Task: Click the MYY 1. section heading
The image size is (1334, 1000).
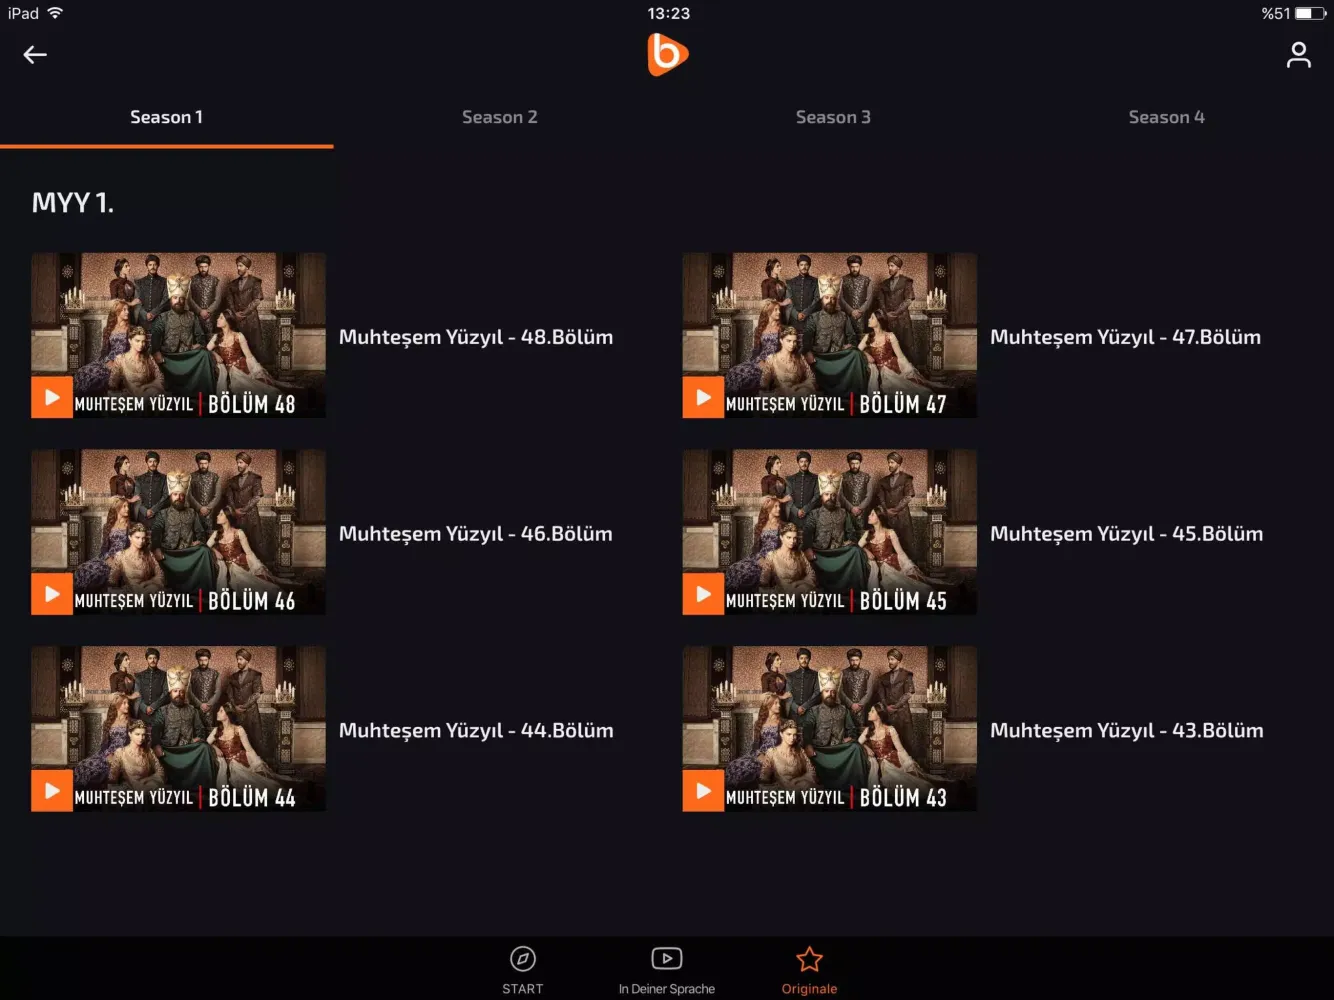Action: pos(73,203)
